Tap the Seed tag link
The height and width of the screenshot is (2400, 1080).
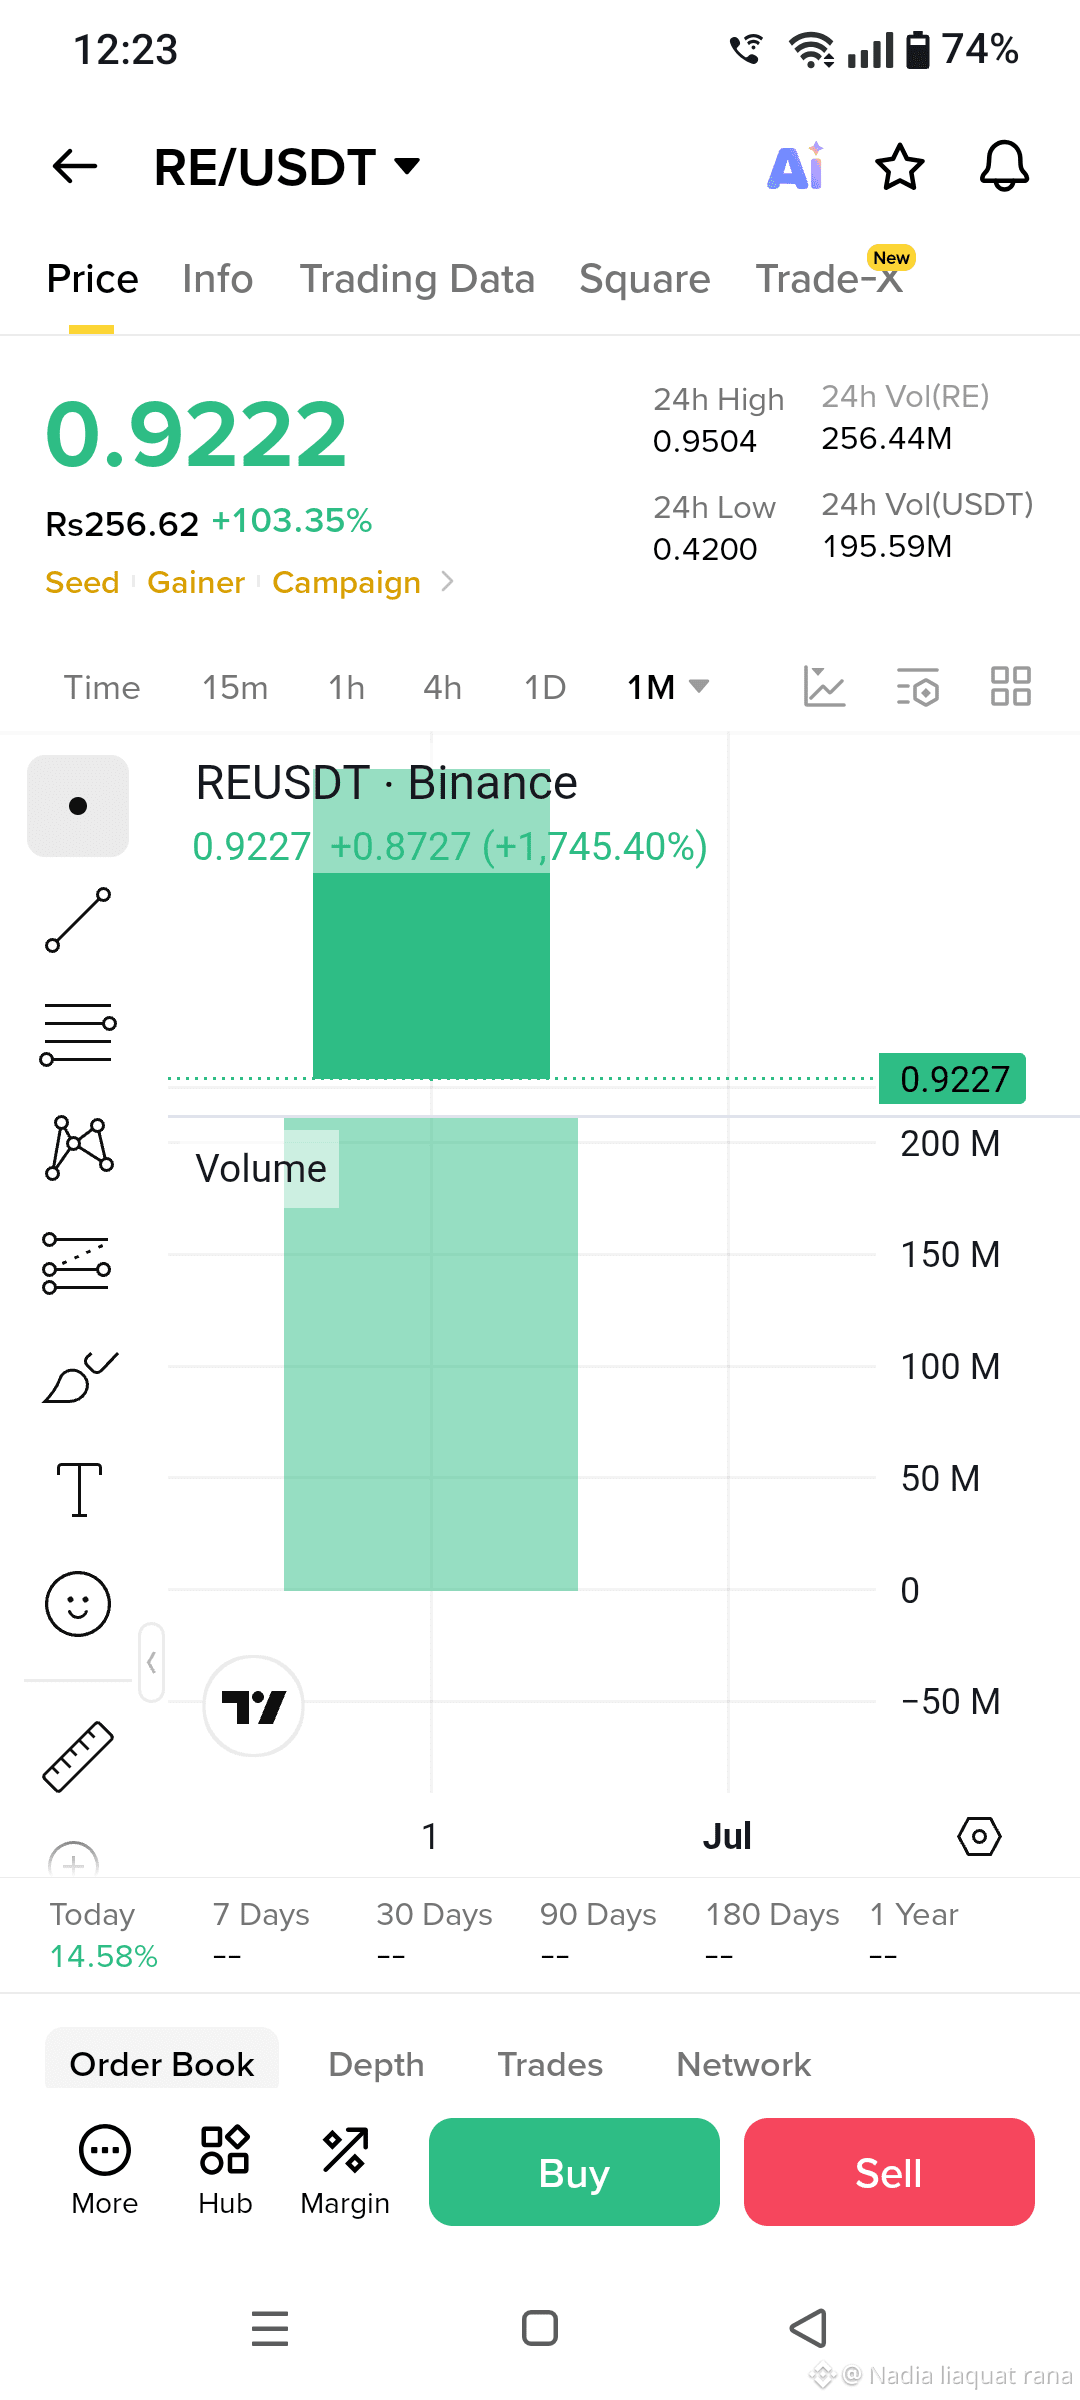pos(82,582)
